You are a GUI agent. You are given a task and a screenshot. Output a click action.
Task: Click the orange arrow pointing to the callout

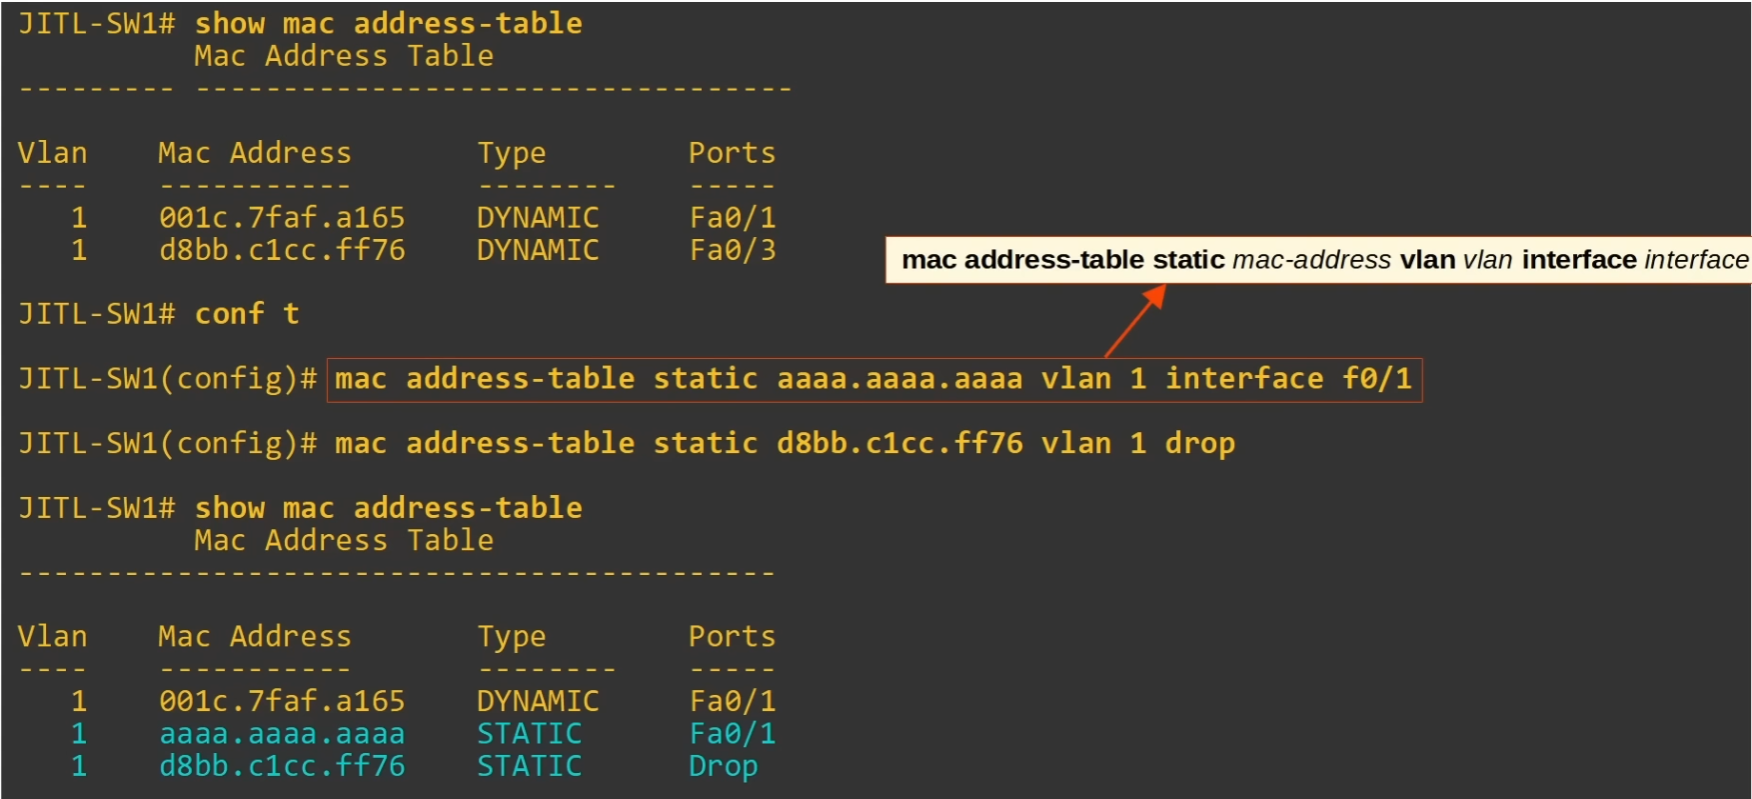coord(1135,321)
